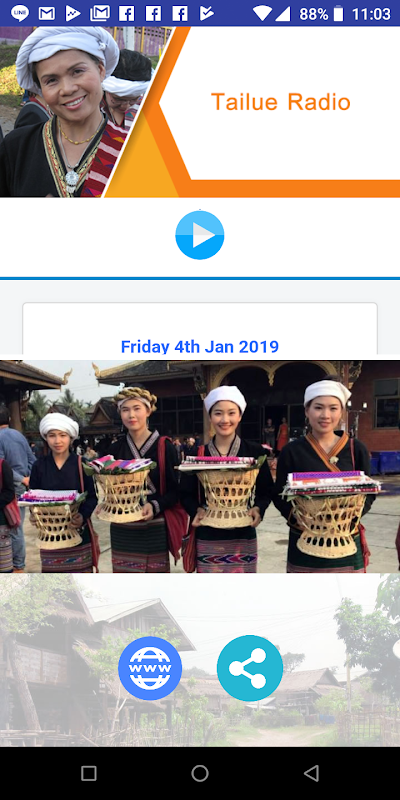The image size is (400, 800).
Task: Tap the Friday 4th Jan 2019 date heading
Action: click(199, 346)
